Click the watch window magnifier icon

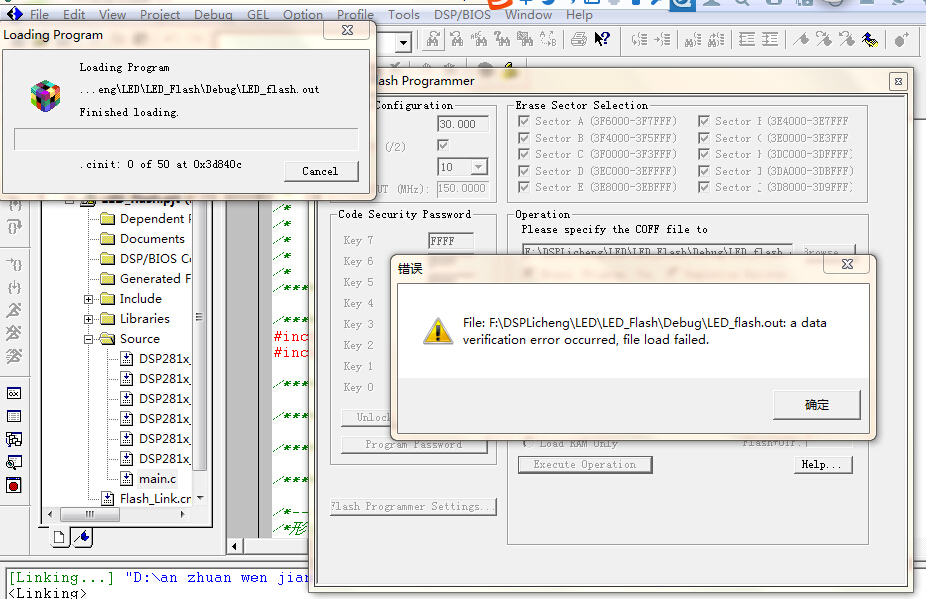tap(14, 462)
